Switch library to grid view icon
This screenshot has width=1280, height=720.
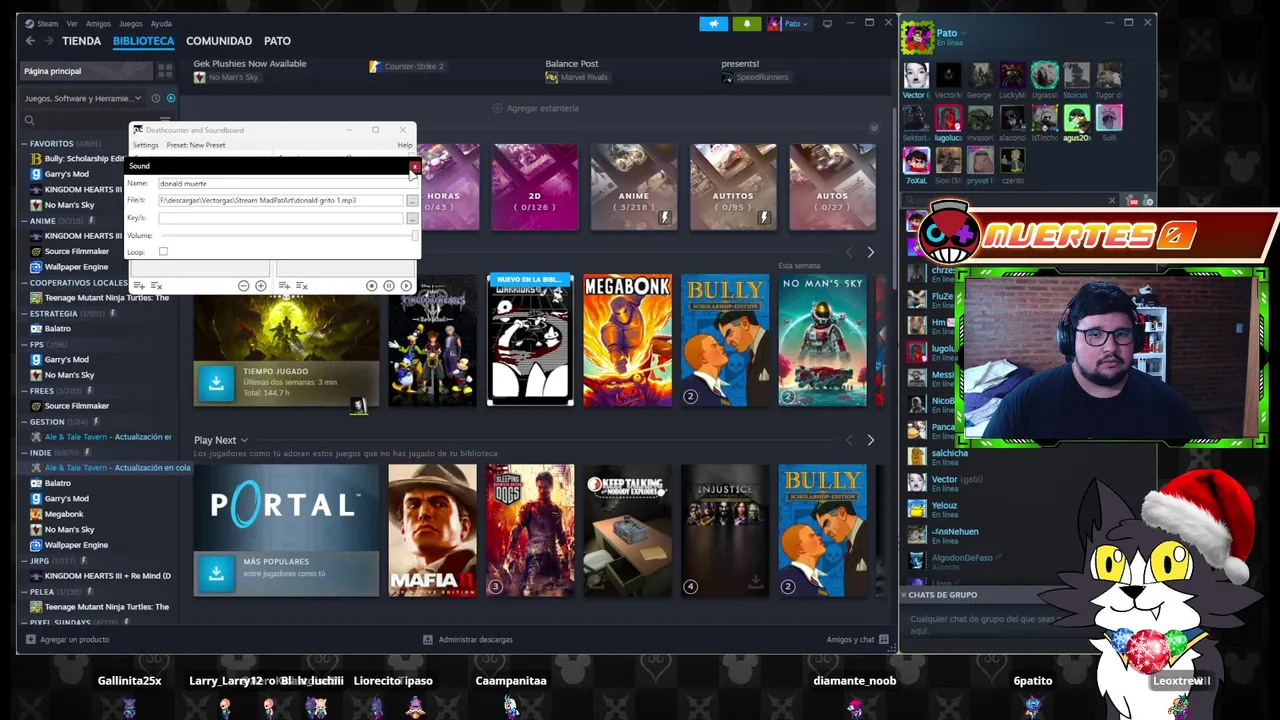165,71
